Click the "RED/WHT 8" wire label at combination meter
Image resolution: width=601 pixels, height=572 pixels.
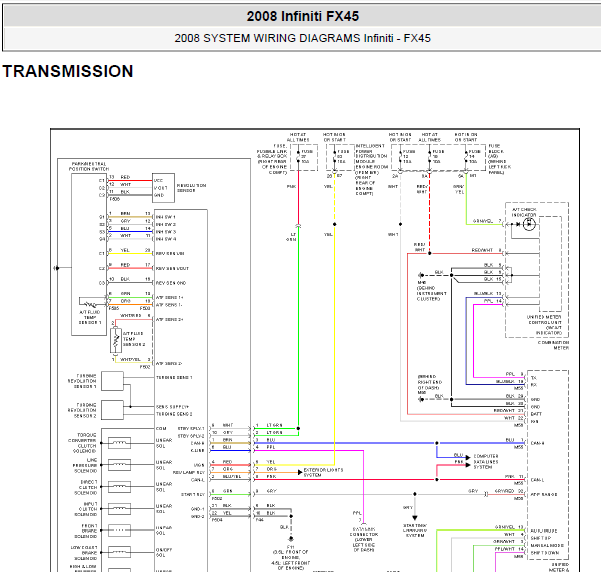486,250
